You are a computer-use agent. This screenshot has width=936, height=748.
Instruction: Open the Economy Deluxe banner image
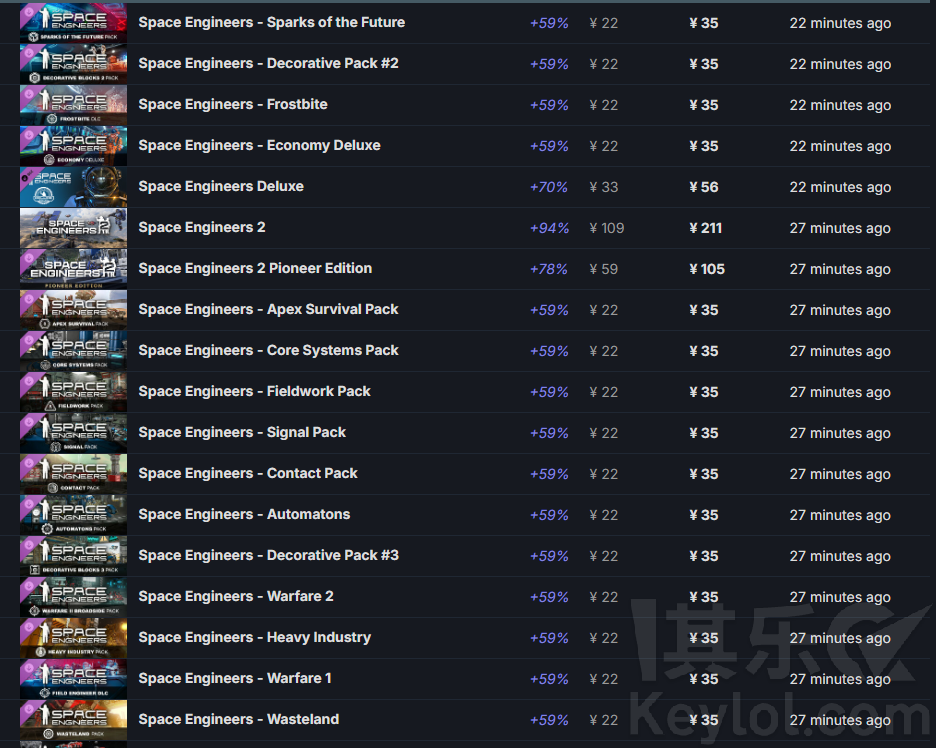coord(73,146)
